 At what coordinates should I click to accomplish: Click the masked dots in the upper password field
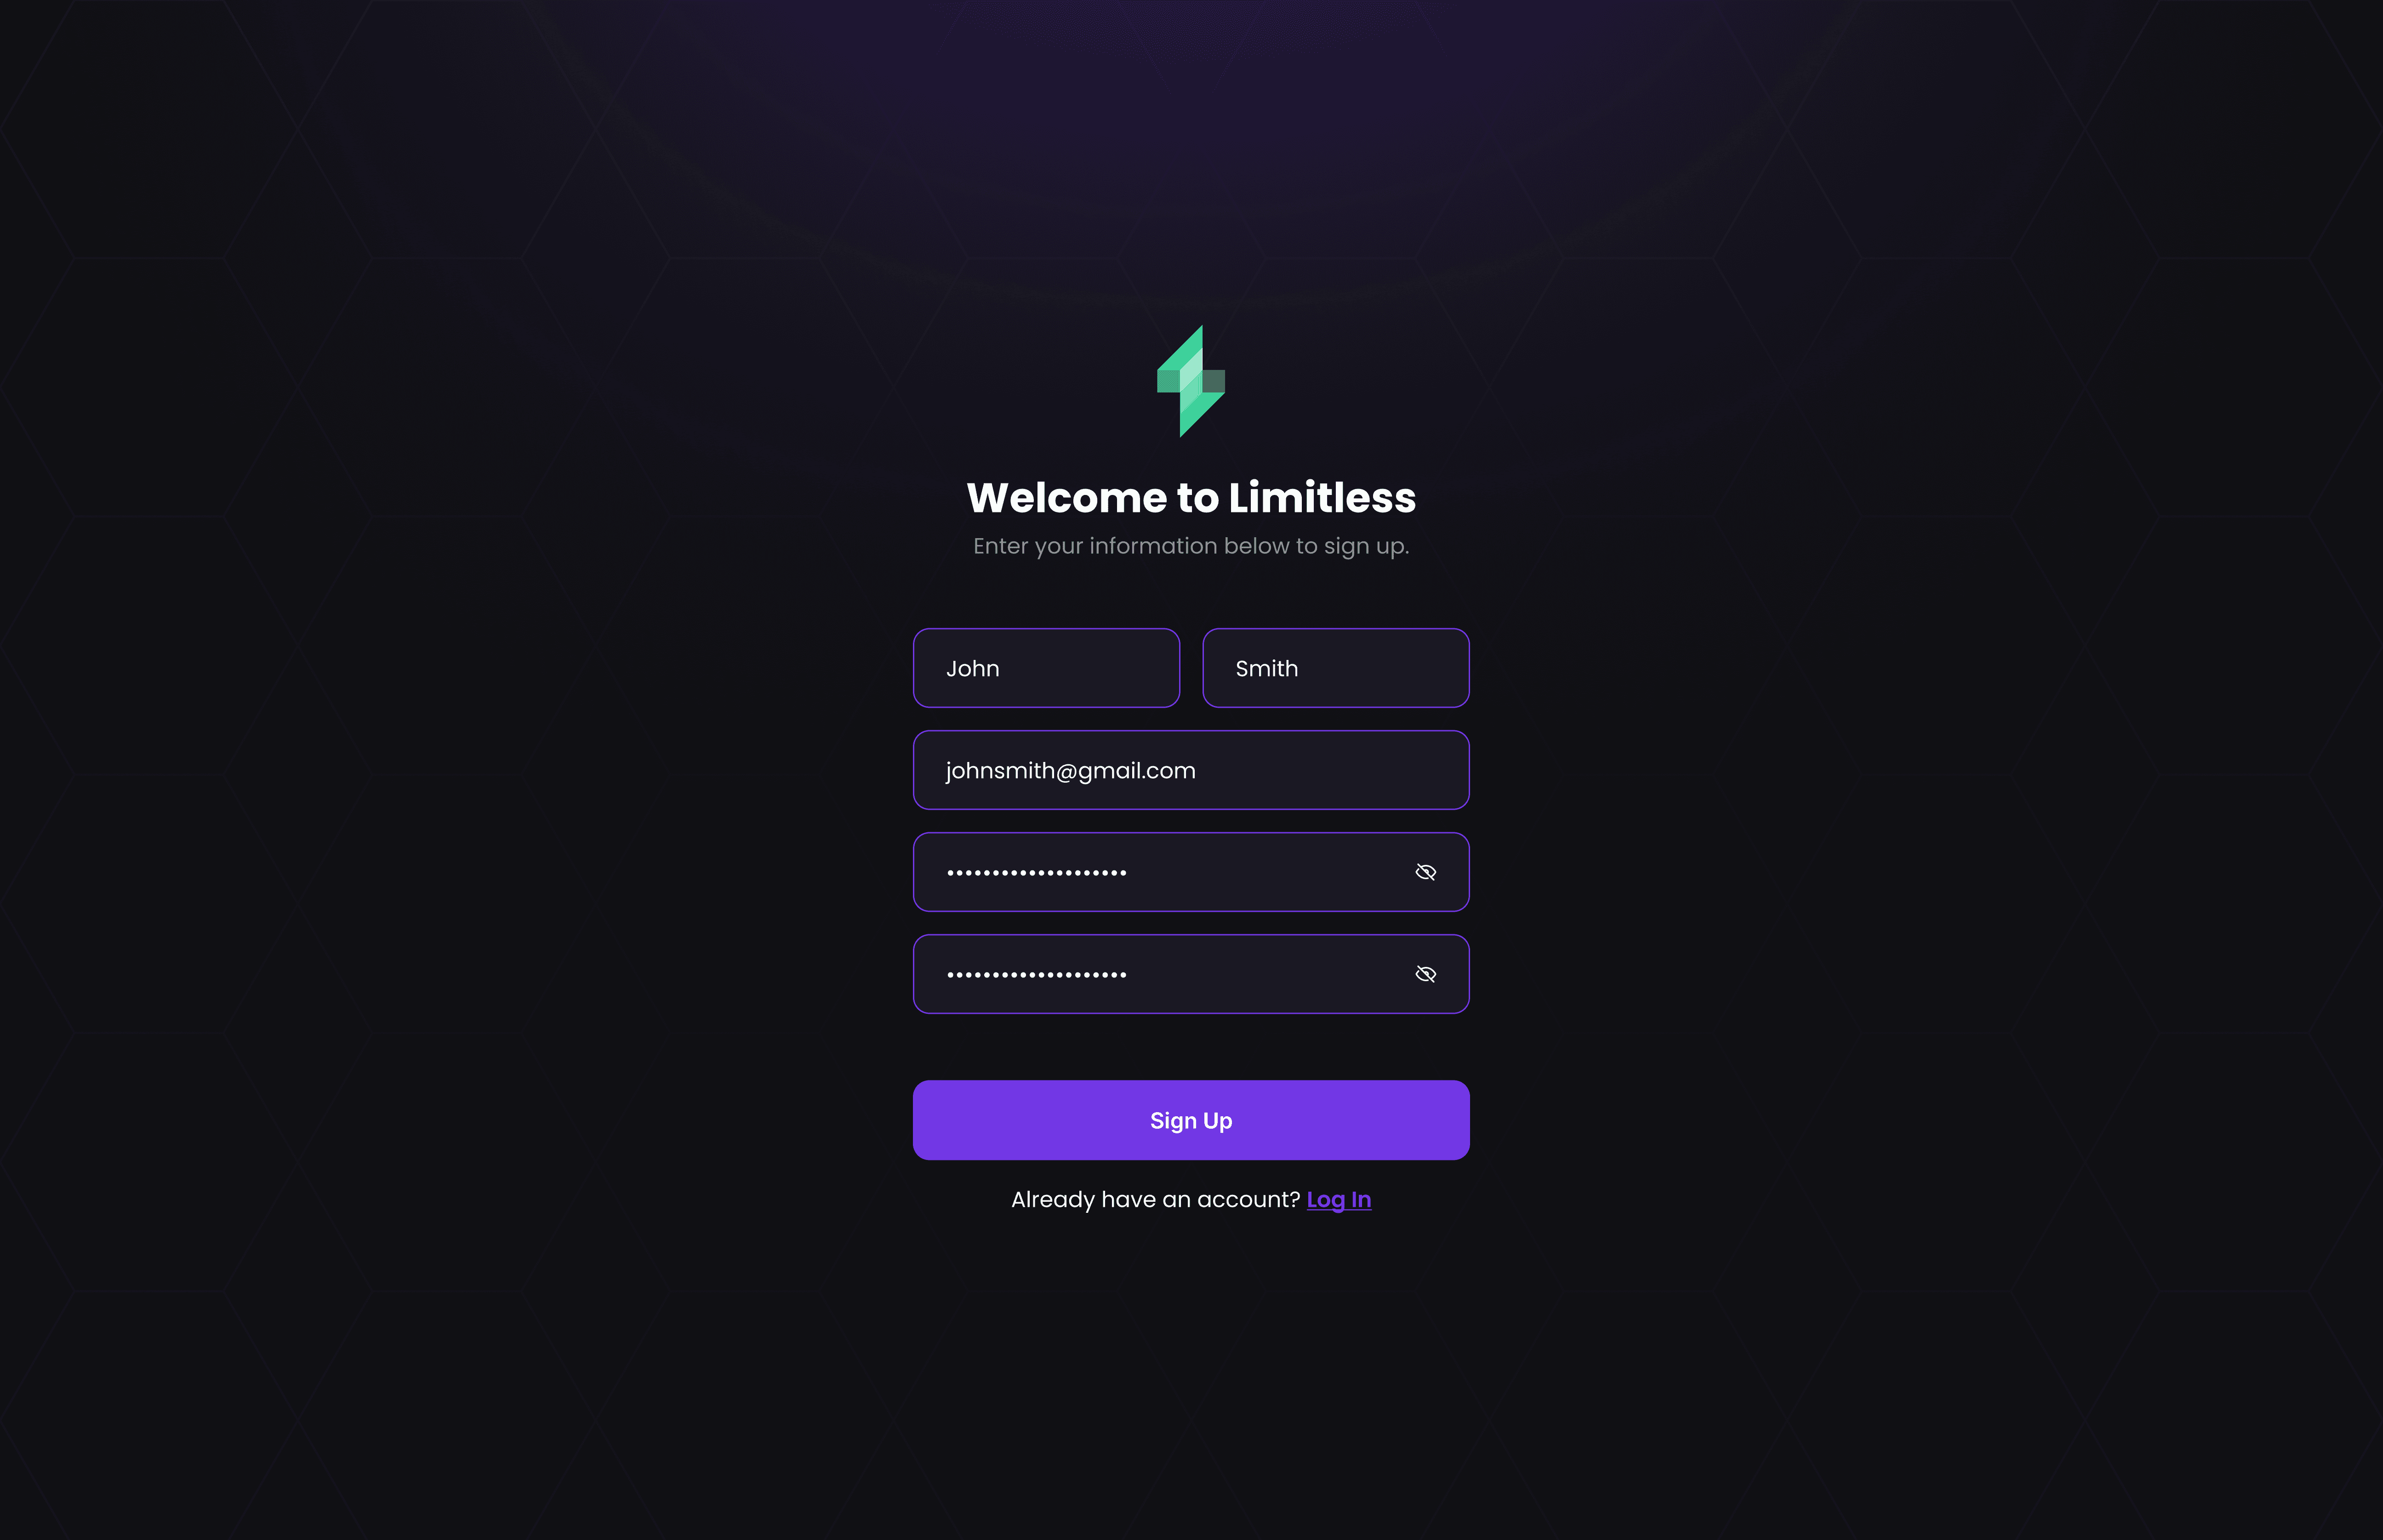coord(1037,873)
